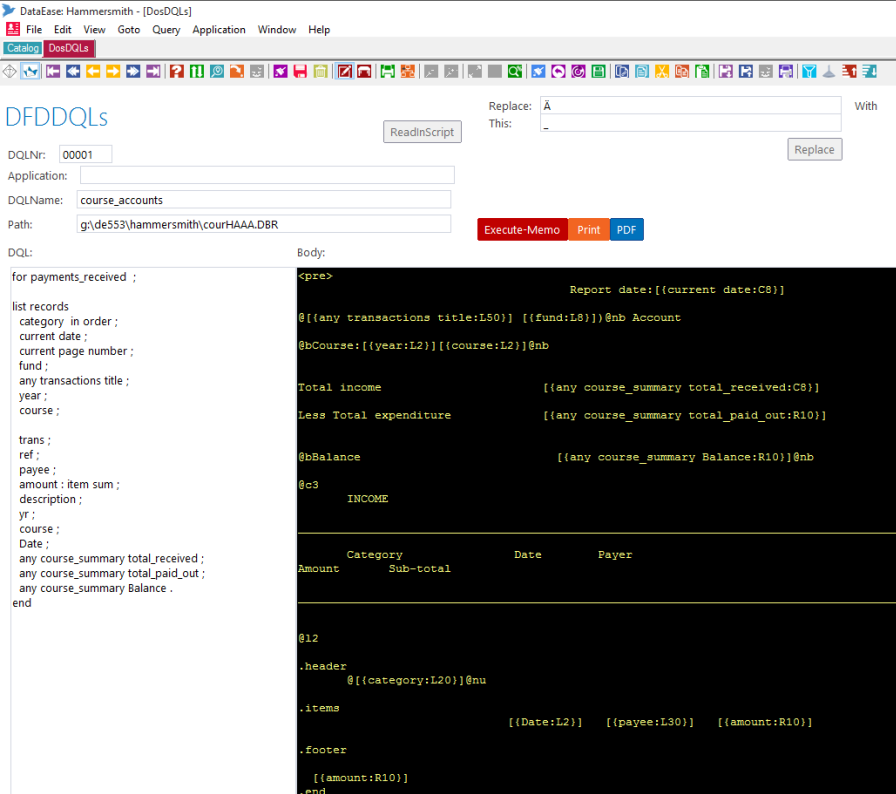Click the empty Application input field
Screen dimensions: 896x794
(x=267, y=175)
